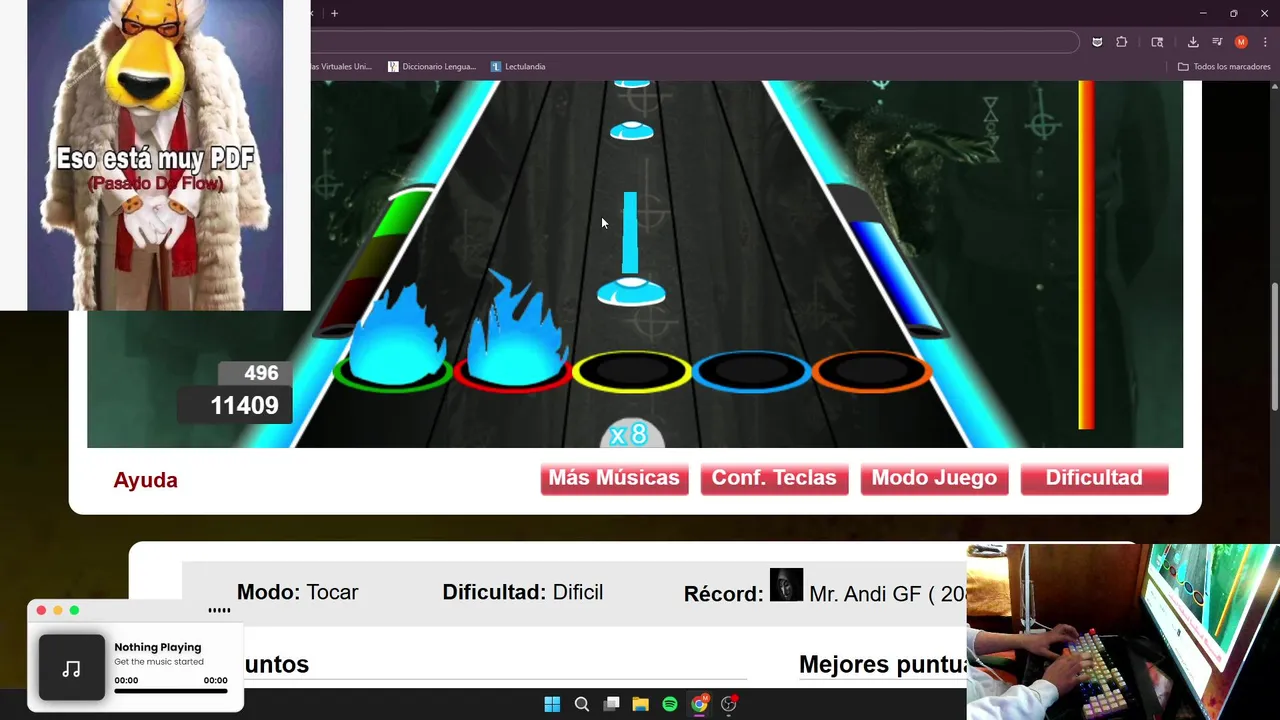Open the Chrome three-dot menu
The width and height of the screenshot is (1280, 720).
coord(1265,42)
